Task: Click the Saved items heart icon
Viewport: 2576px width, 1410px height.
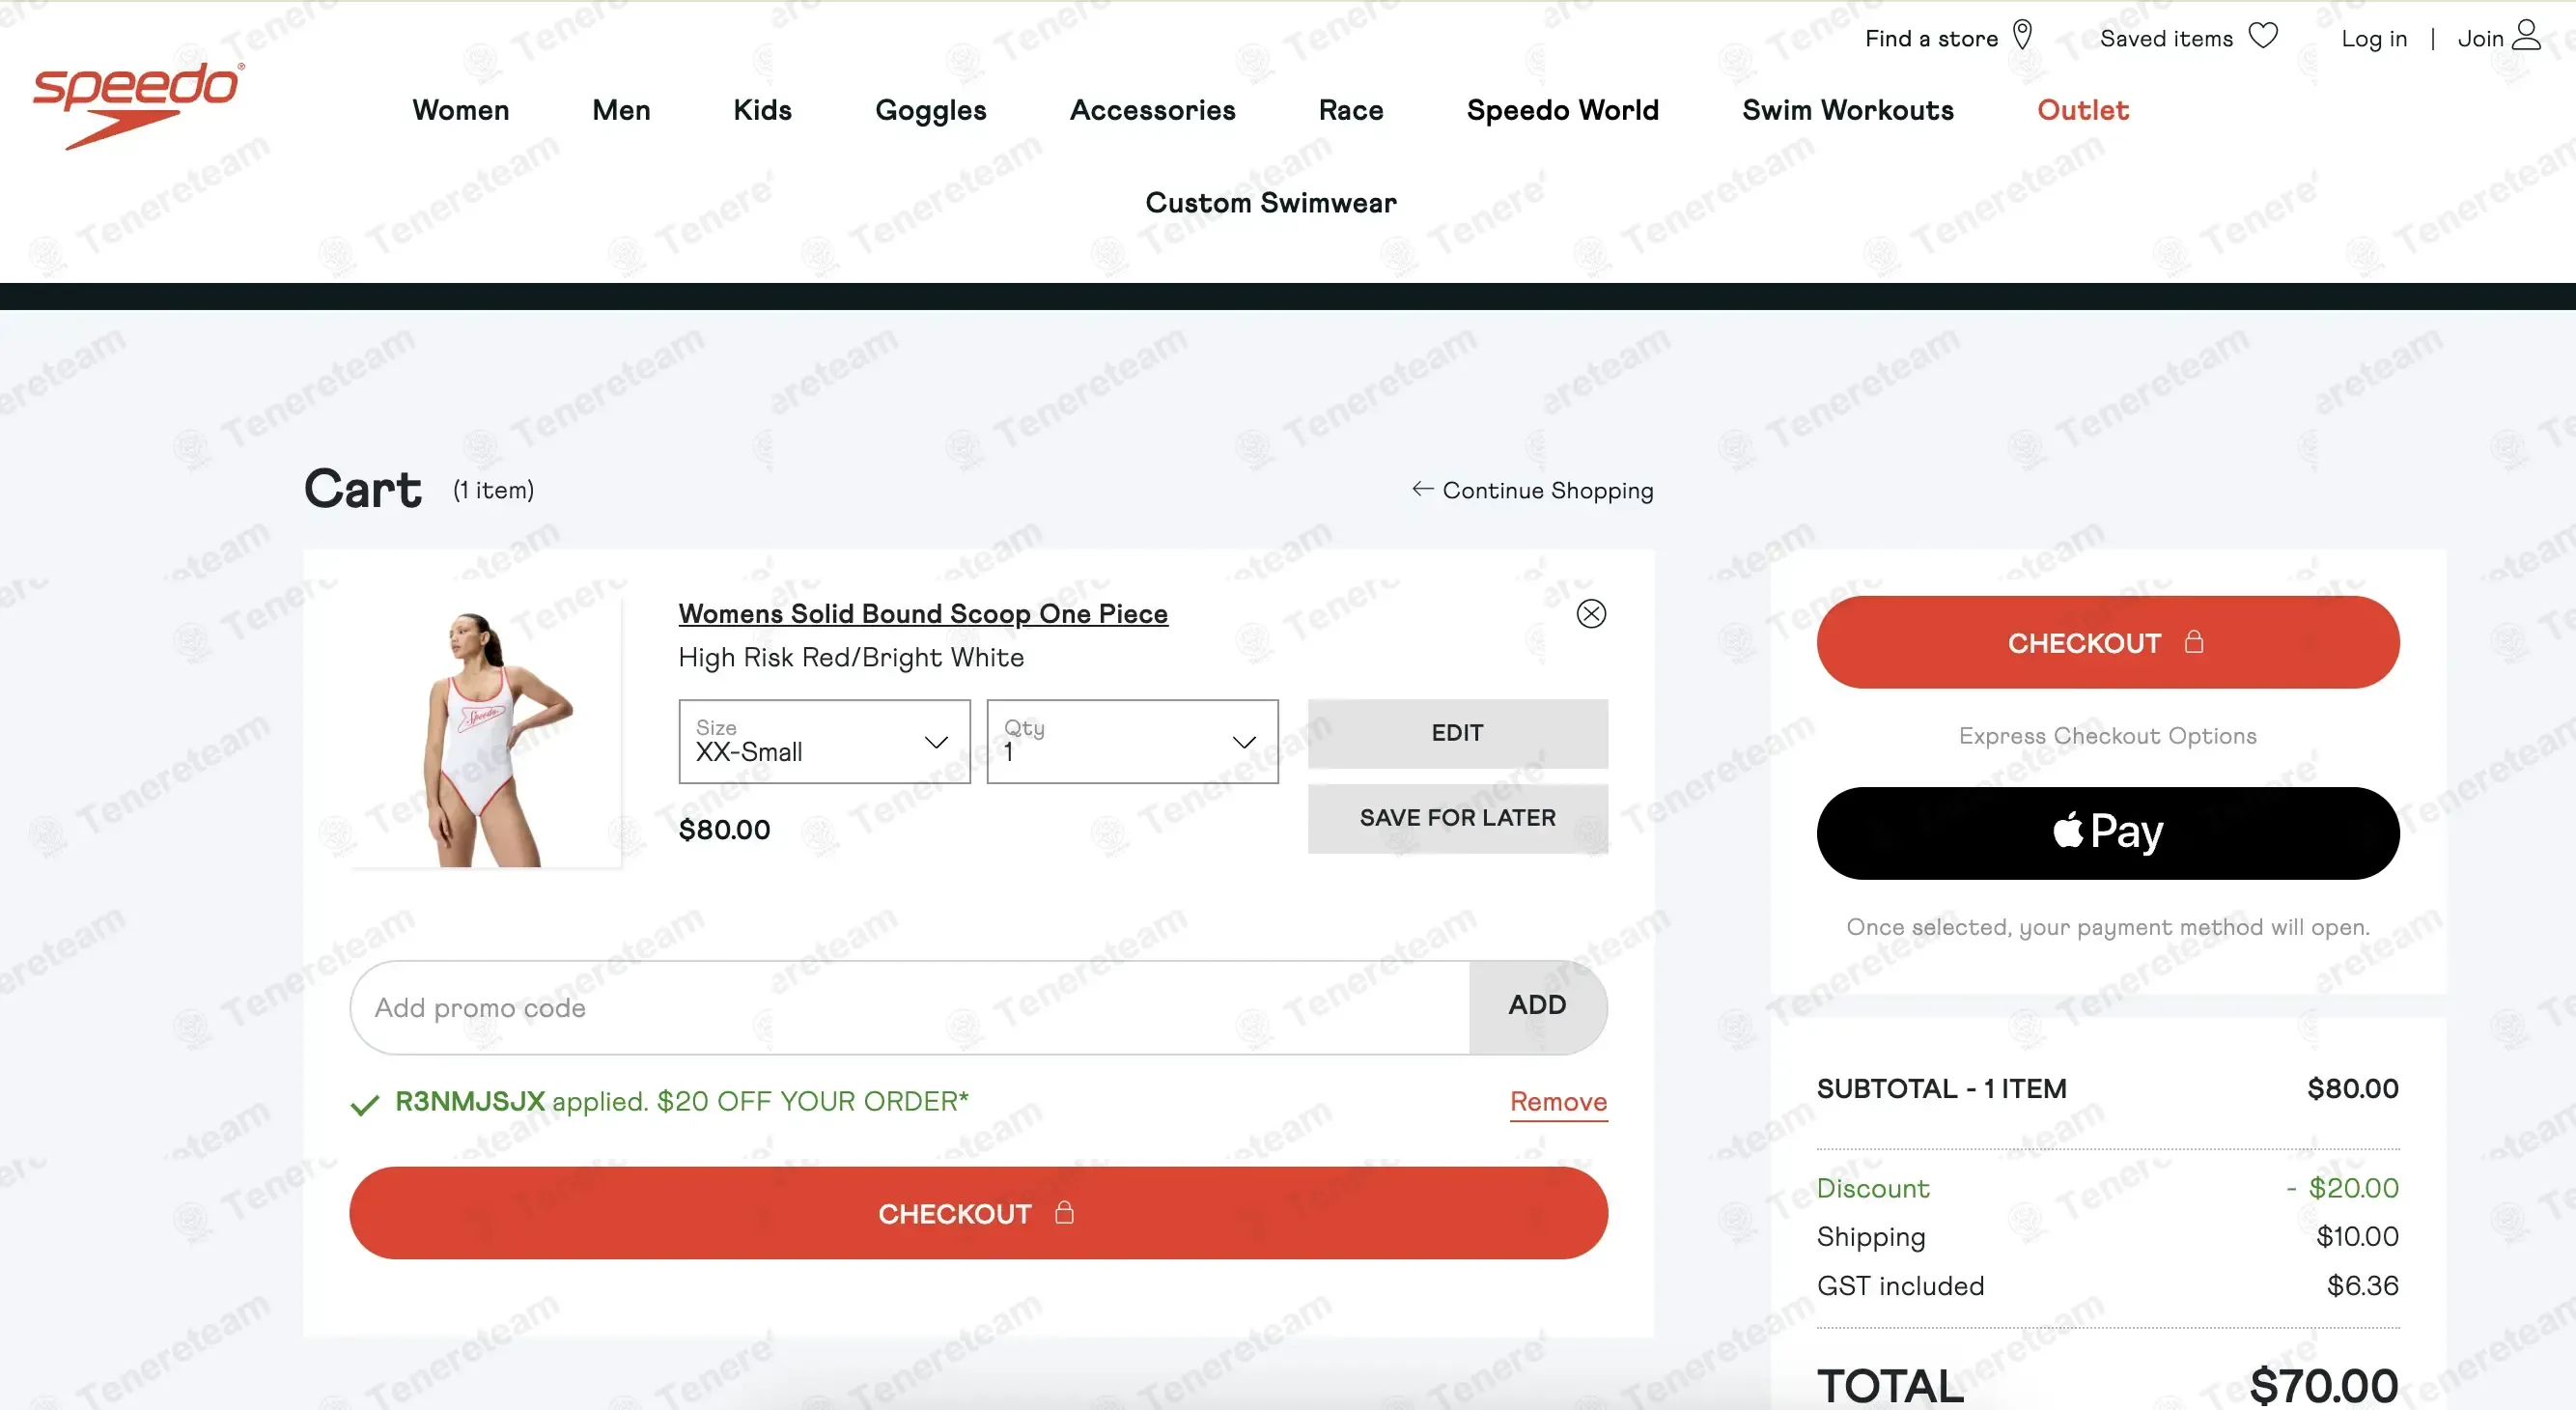Action: pos(2263,36)
